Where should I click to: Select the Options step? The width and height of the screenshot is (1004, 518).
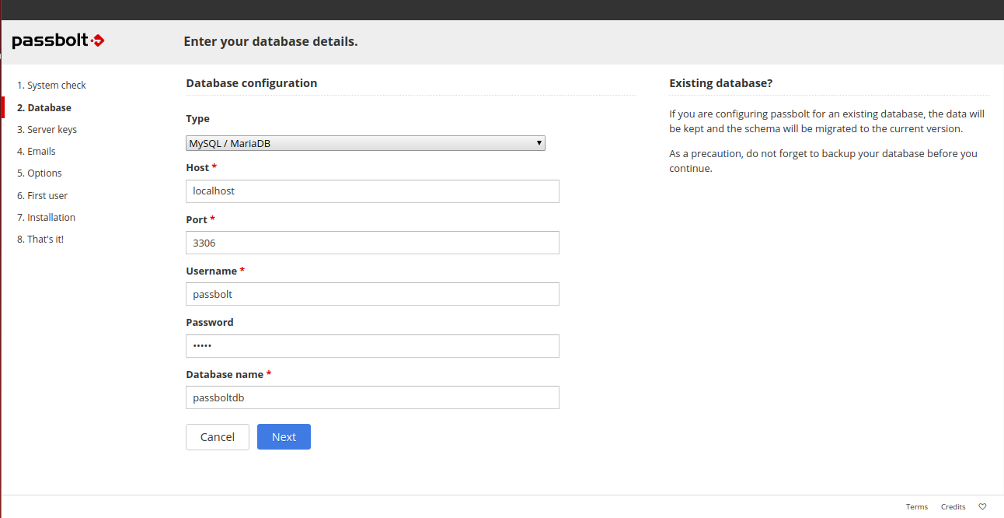pos(40,173)
